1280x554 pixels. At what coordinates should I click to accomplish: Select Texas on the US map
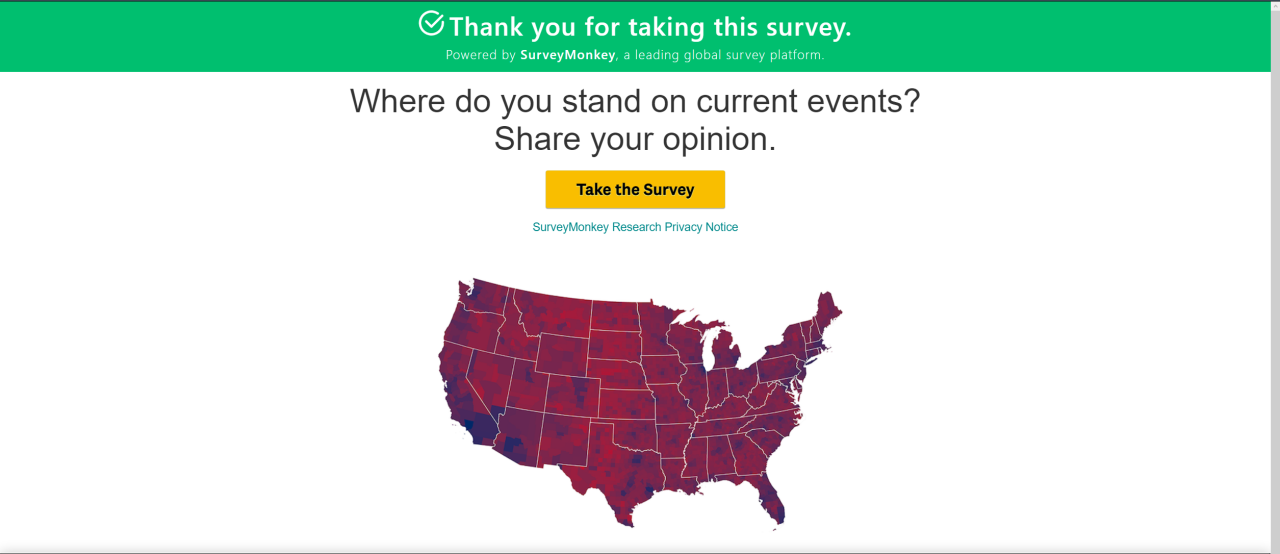pos(612,467)
